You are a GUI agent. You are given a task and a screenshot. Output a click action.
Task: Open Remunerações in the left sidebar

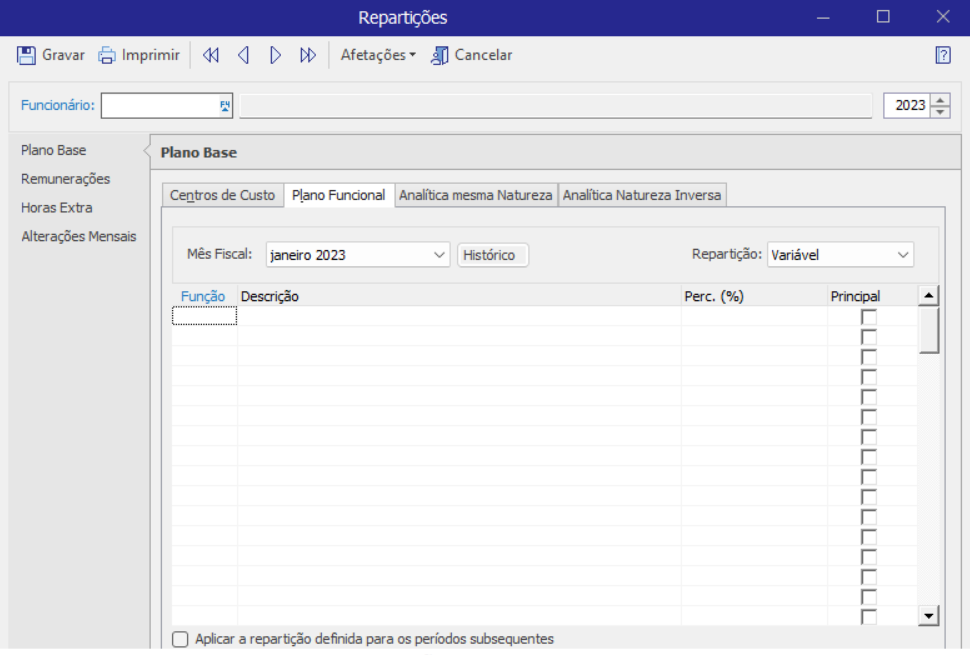tap(66, 179)
